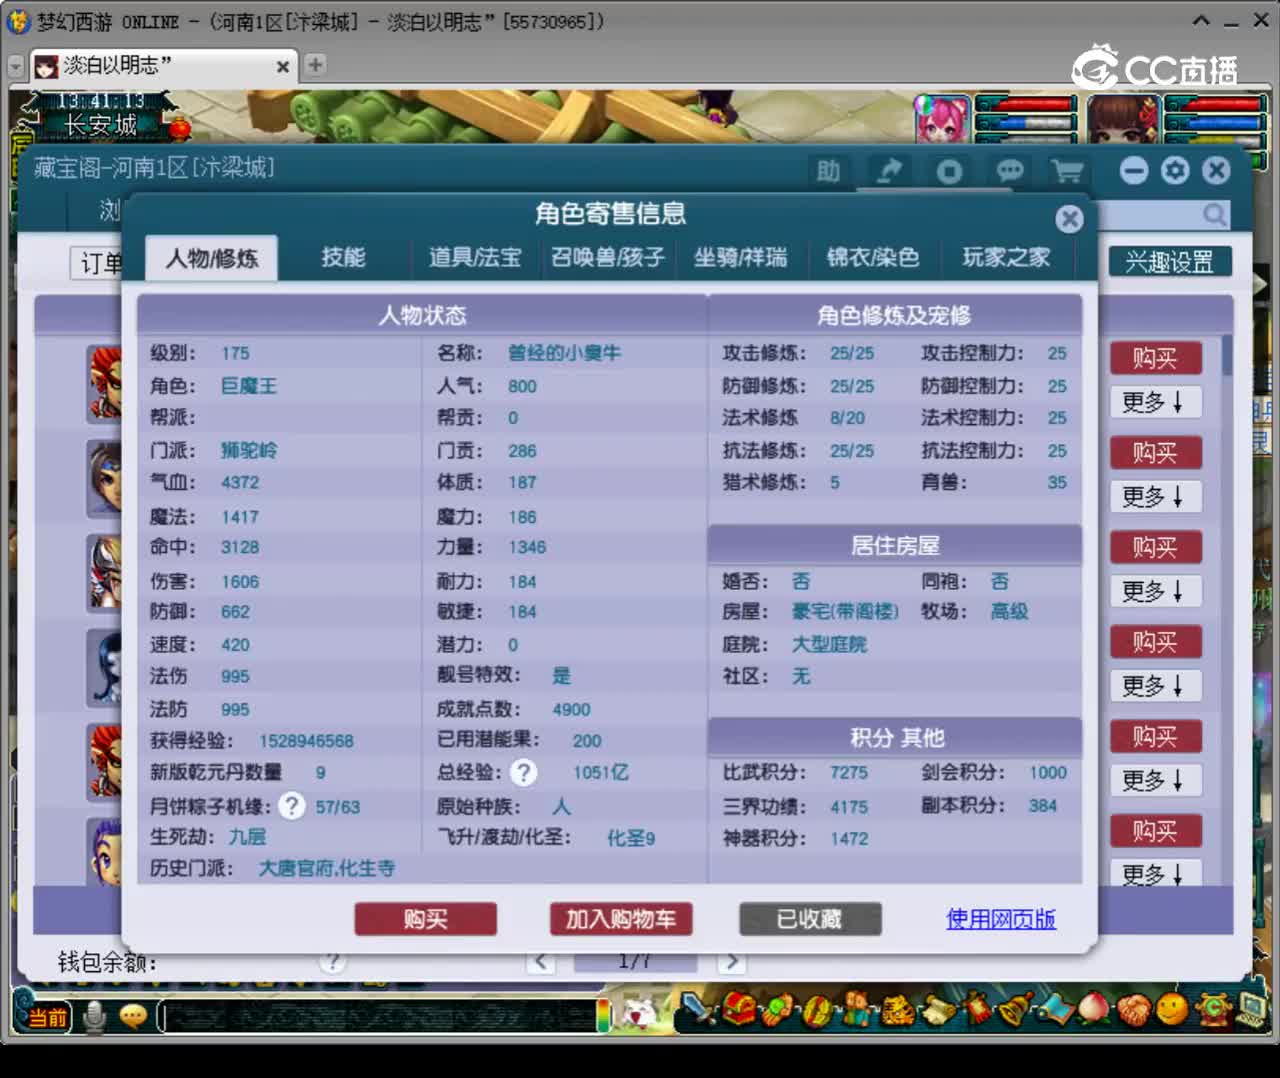Click the 兴趣设置 button
The height and width of the screenshot is (1078, 1280).
tap(1170, 262)
